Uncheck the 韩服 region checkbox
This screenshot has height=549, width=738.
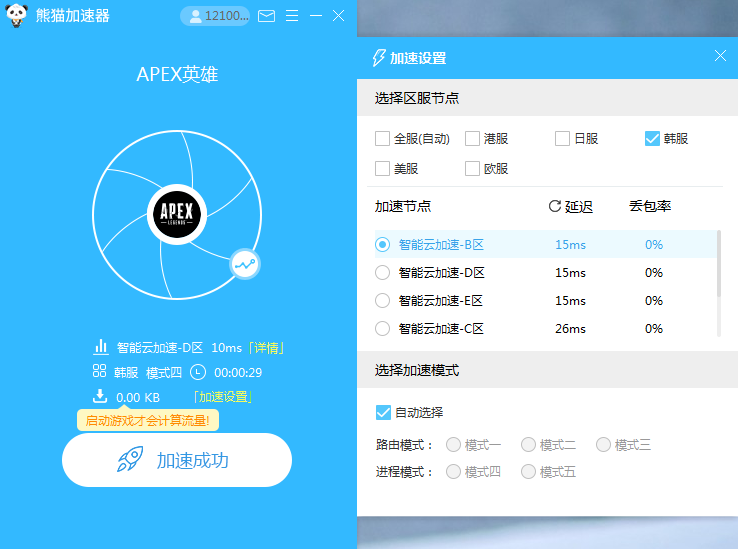[652, 139]
